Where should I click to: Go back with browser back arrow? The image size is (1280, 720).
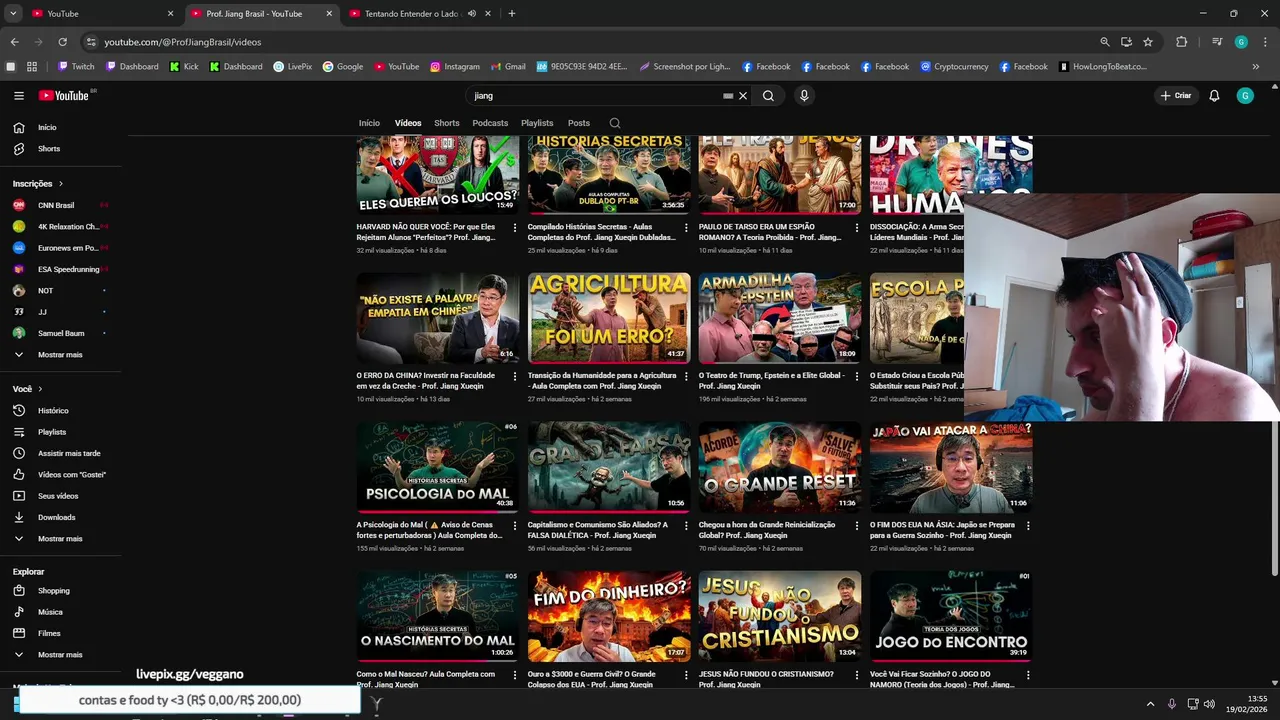point(14,42)
